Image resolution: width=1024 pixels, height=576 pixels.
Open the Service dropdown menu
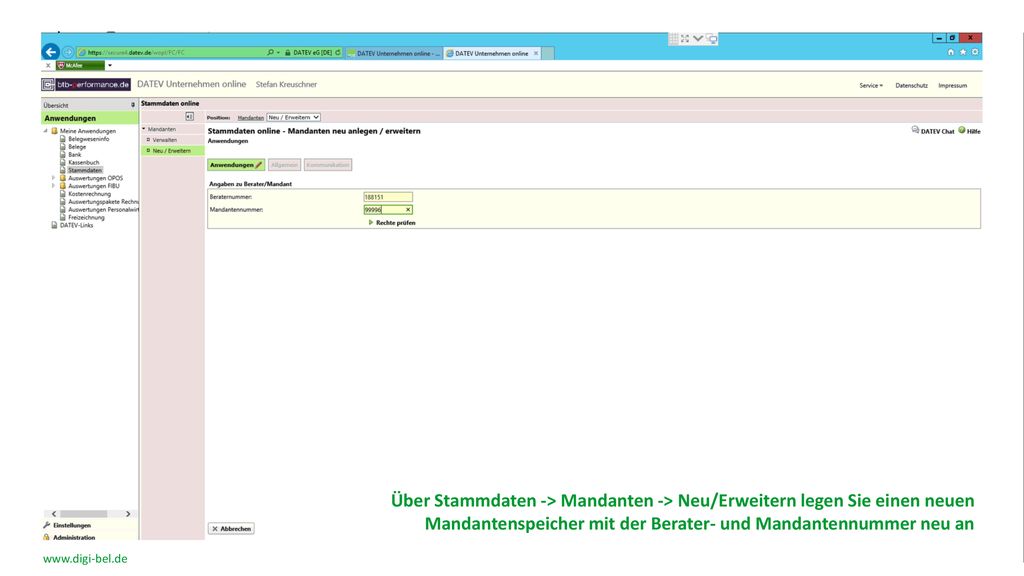(871, 86)
